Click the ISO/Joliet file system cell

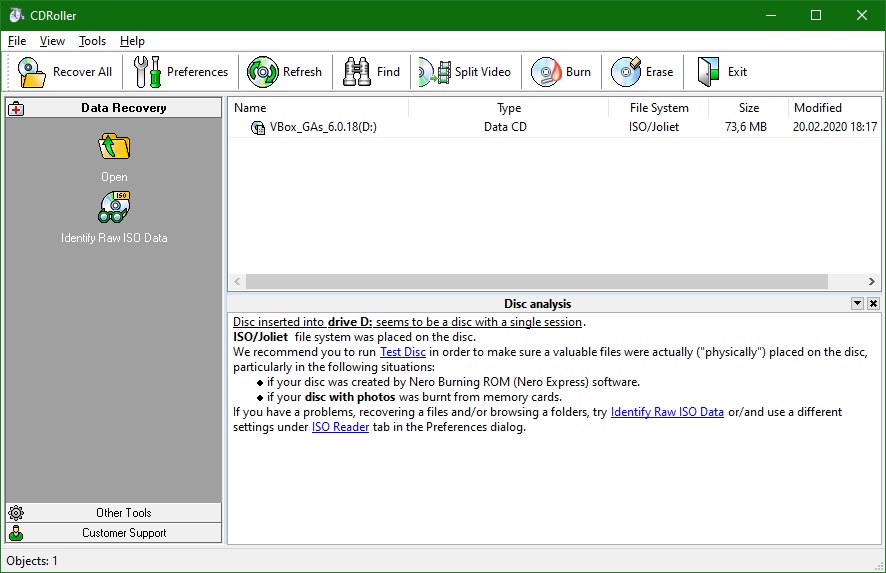click(654, 127)
